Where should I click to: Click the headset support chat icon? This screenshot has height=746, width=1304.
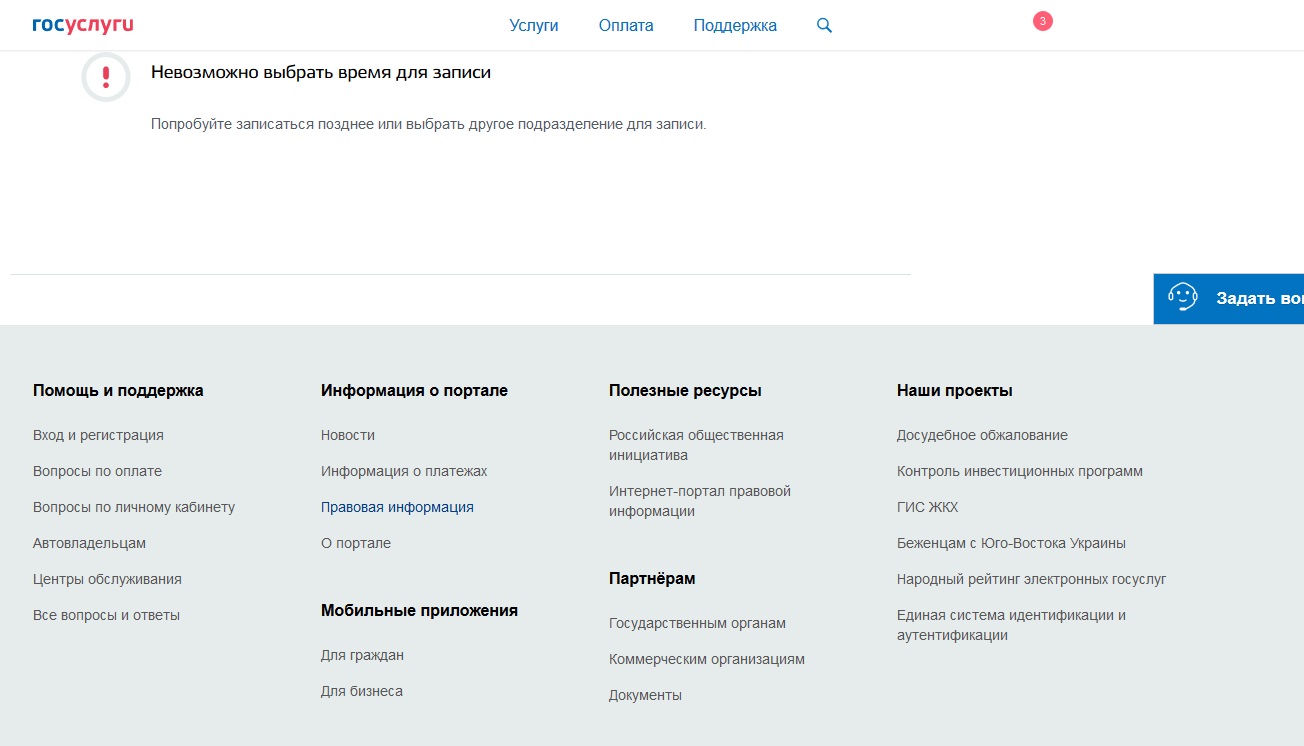(1183, 298)
